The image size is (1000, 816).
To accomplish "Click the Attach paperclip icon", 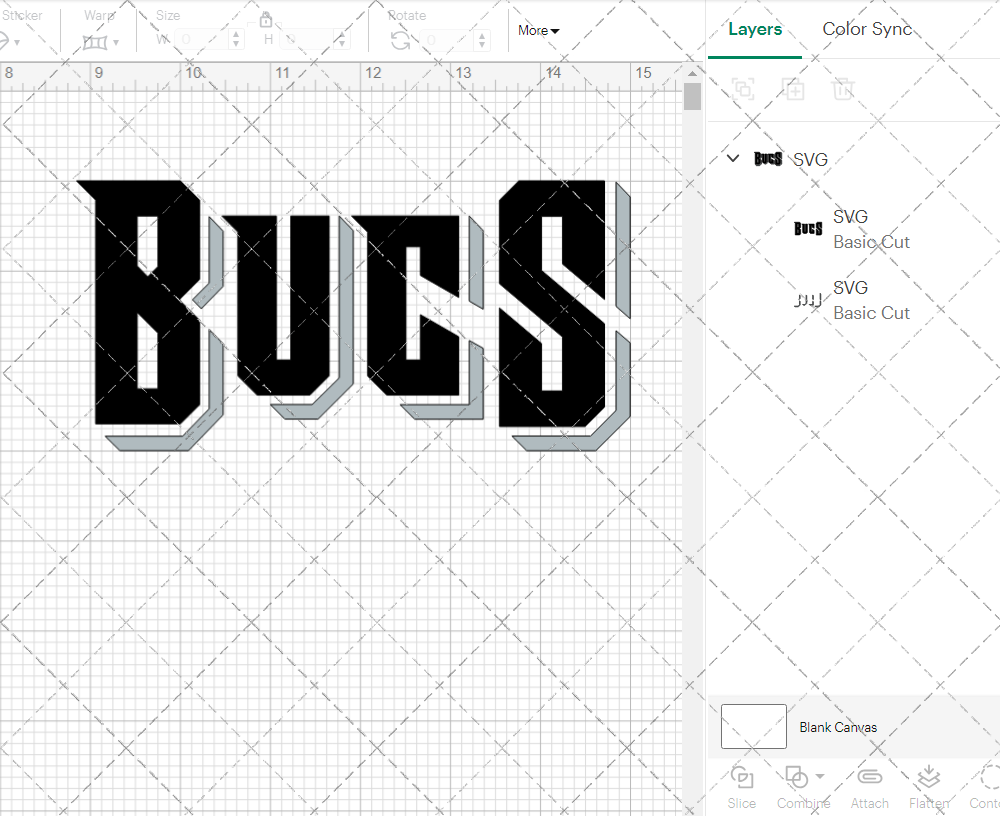I will 869,778.
